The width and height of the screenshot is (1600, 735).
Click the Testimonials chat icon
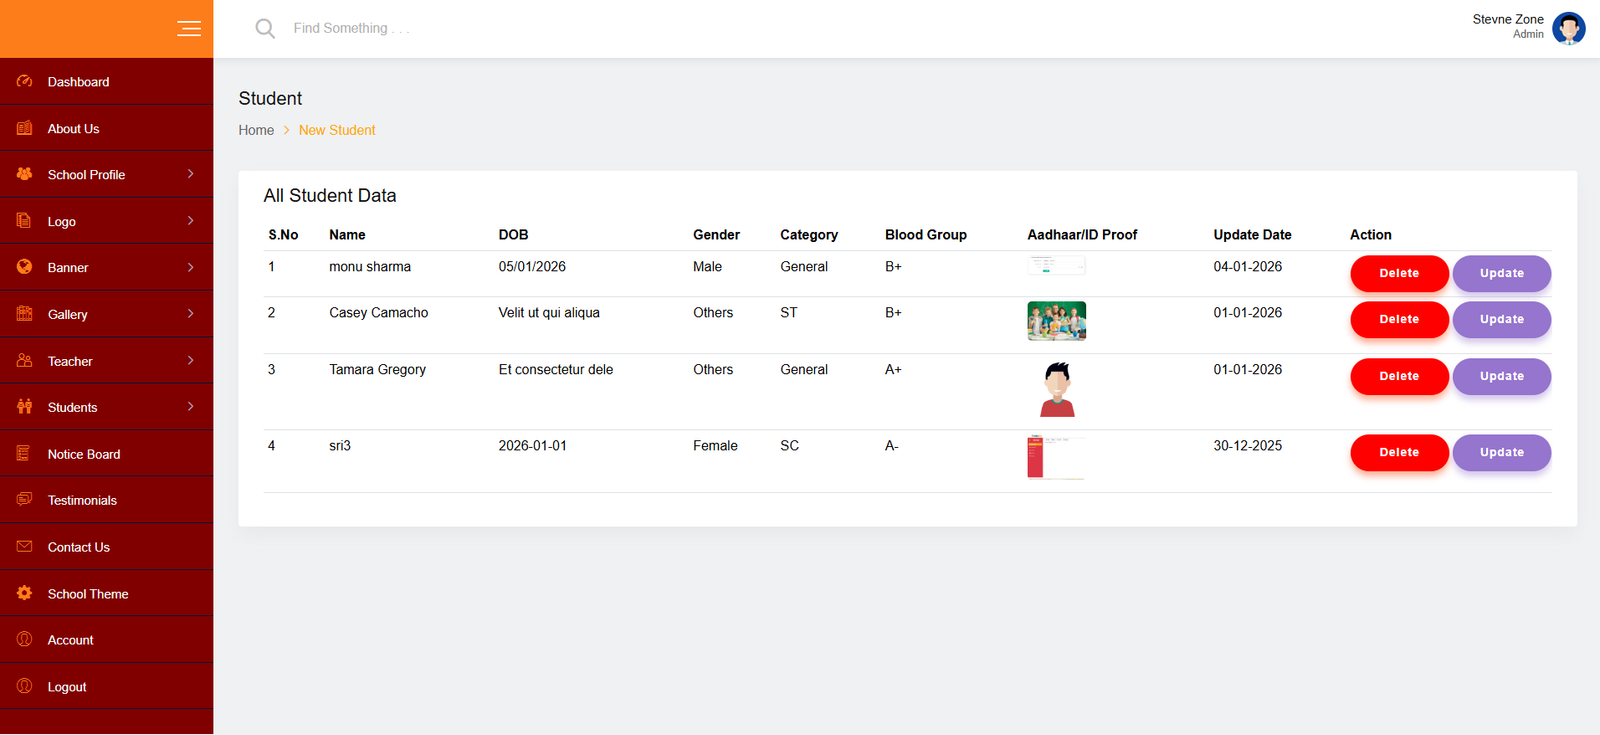[x=25, y=500]
